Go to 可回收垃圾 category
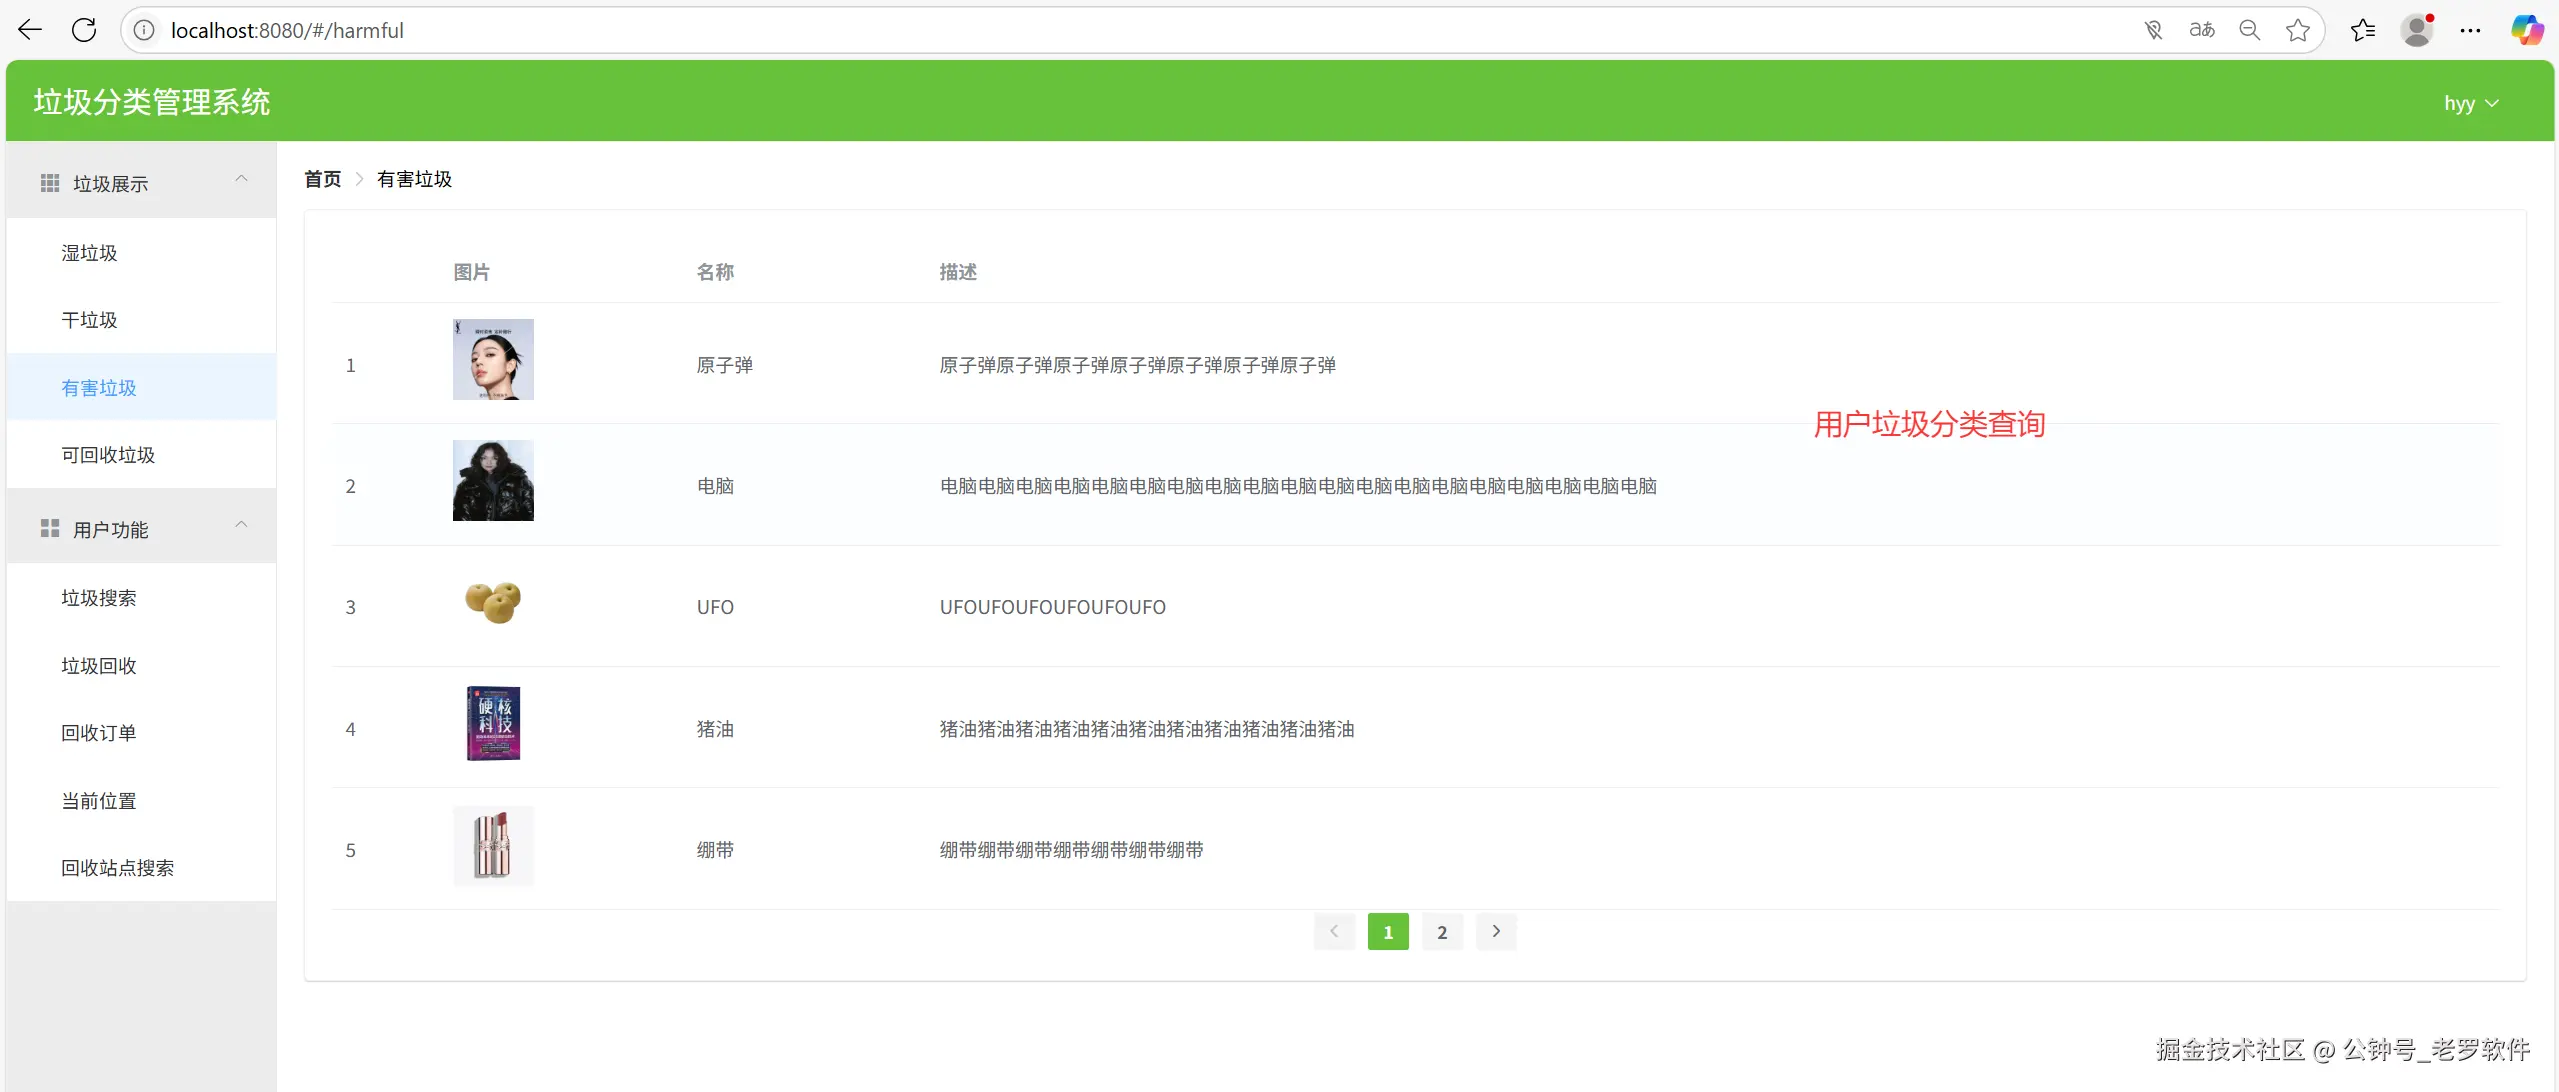 [x=108, y=455]
